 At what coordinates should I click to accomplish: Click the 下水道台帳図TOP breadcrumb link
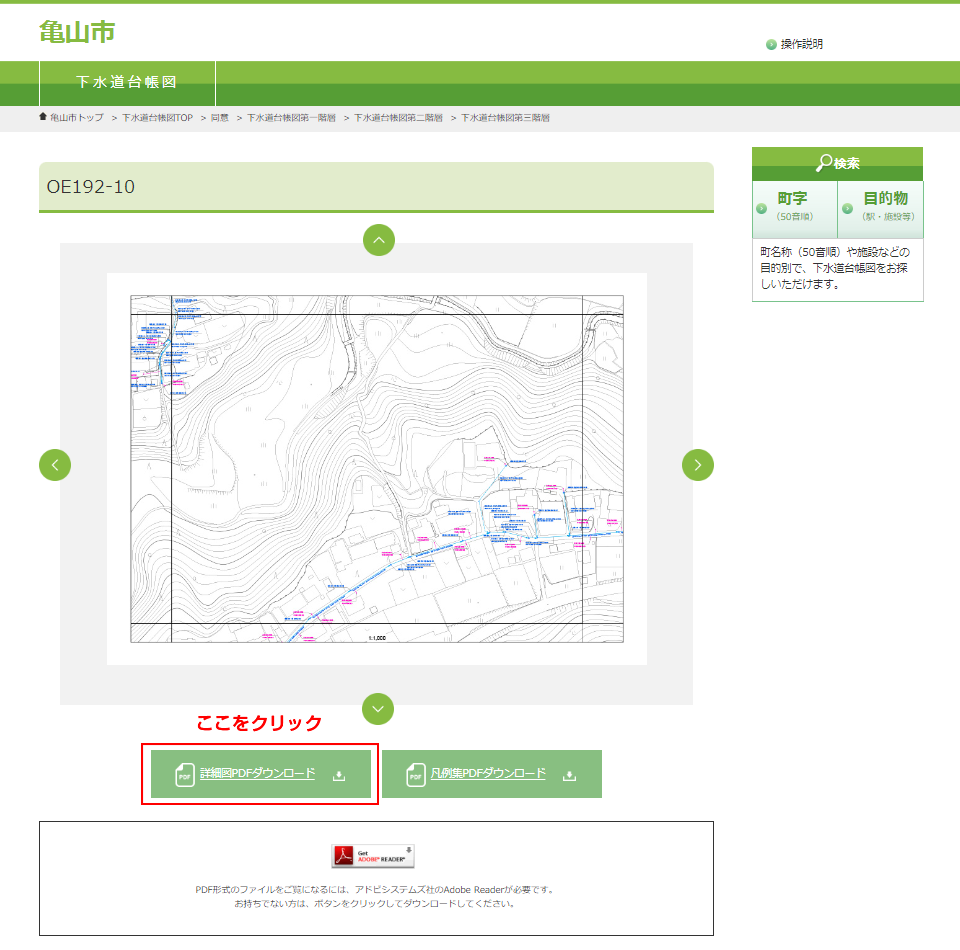tap(157, 118)
